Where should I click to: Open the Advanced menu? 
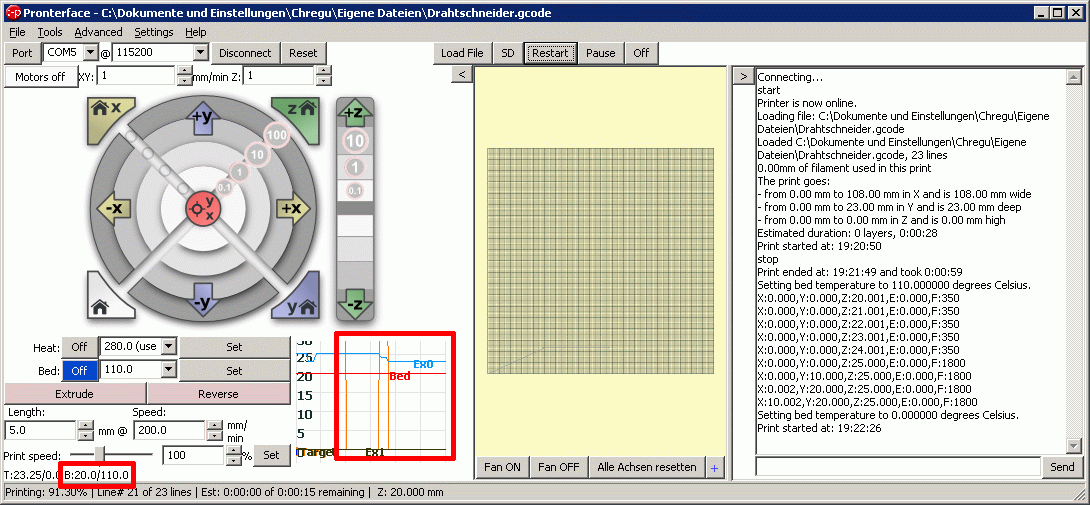click(x=98, y=32)
